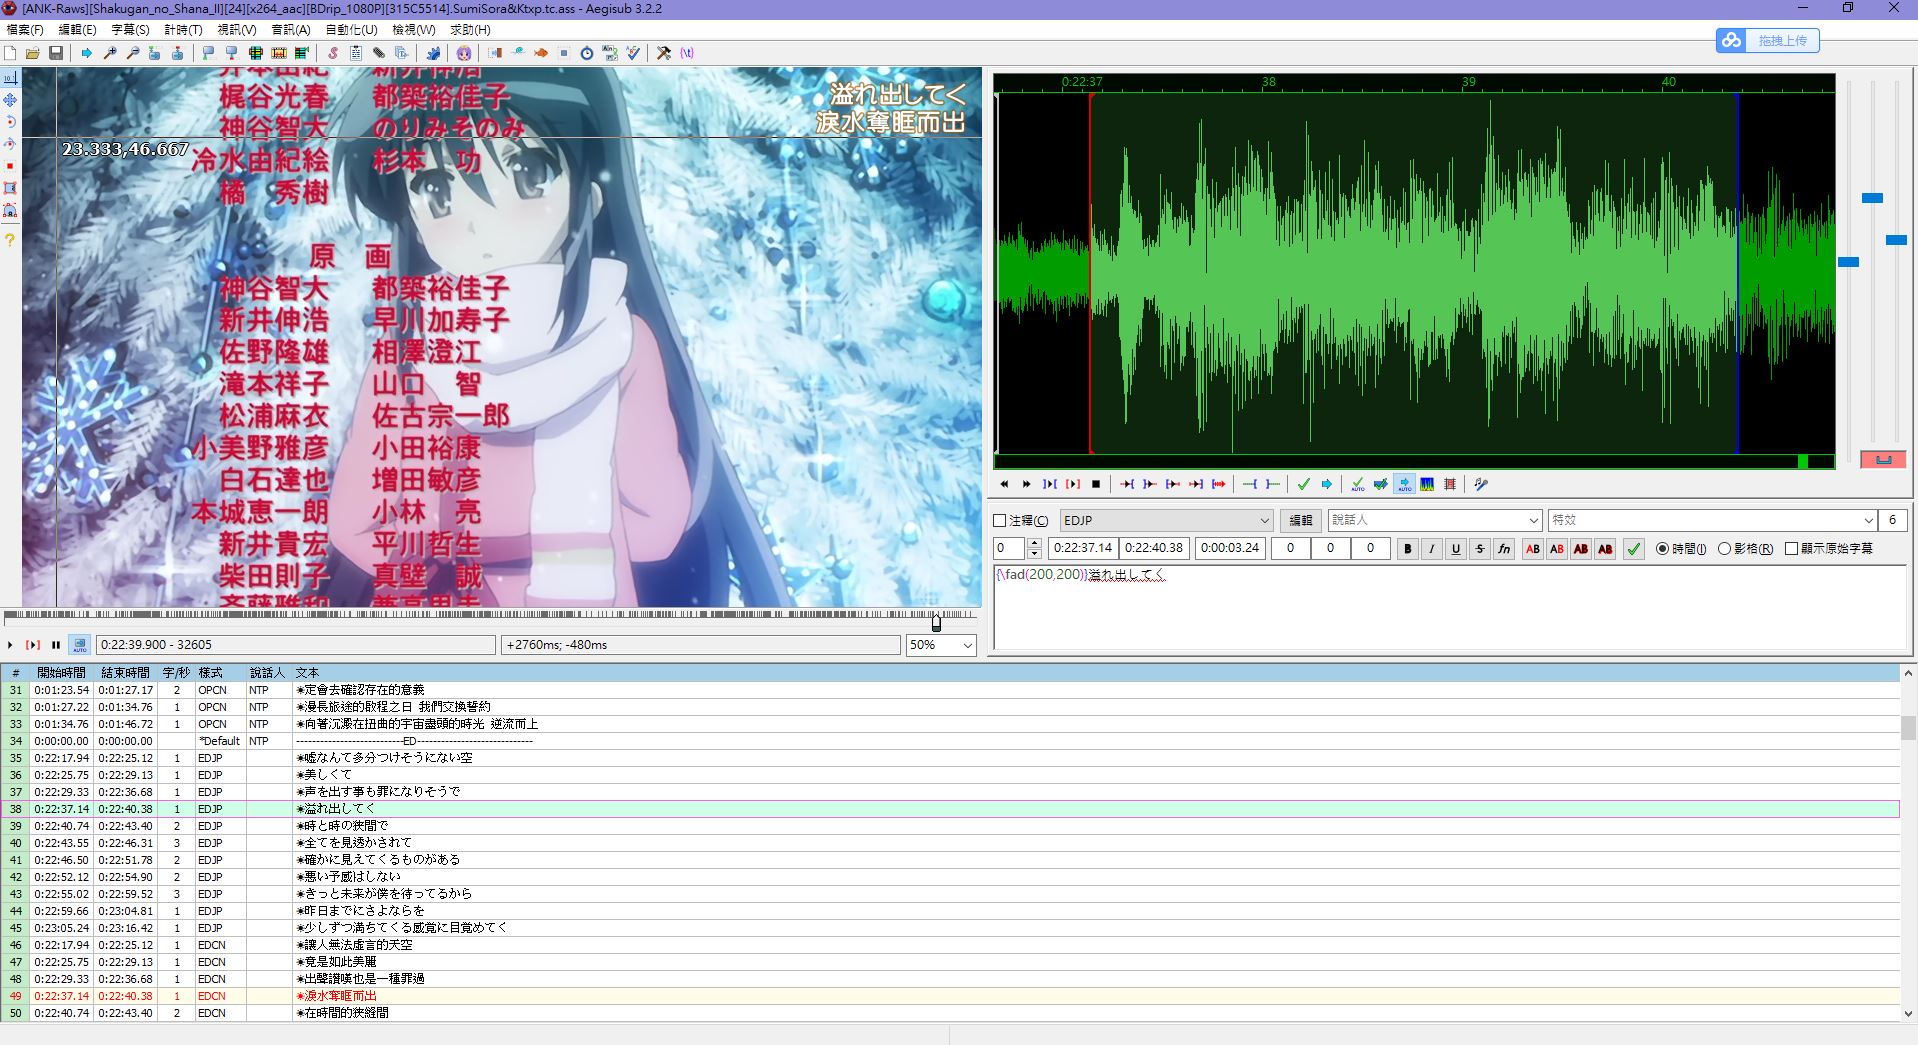This screenshot has height=1045, width=1918.
Task: Save subtitles with the floppy disk icon
Action: (56, 53)
